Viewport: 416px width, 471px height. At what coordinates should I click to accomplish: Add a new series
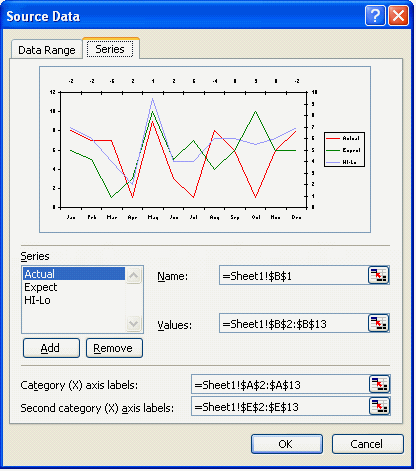click(x=51, y=348)
